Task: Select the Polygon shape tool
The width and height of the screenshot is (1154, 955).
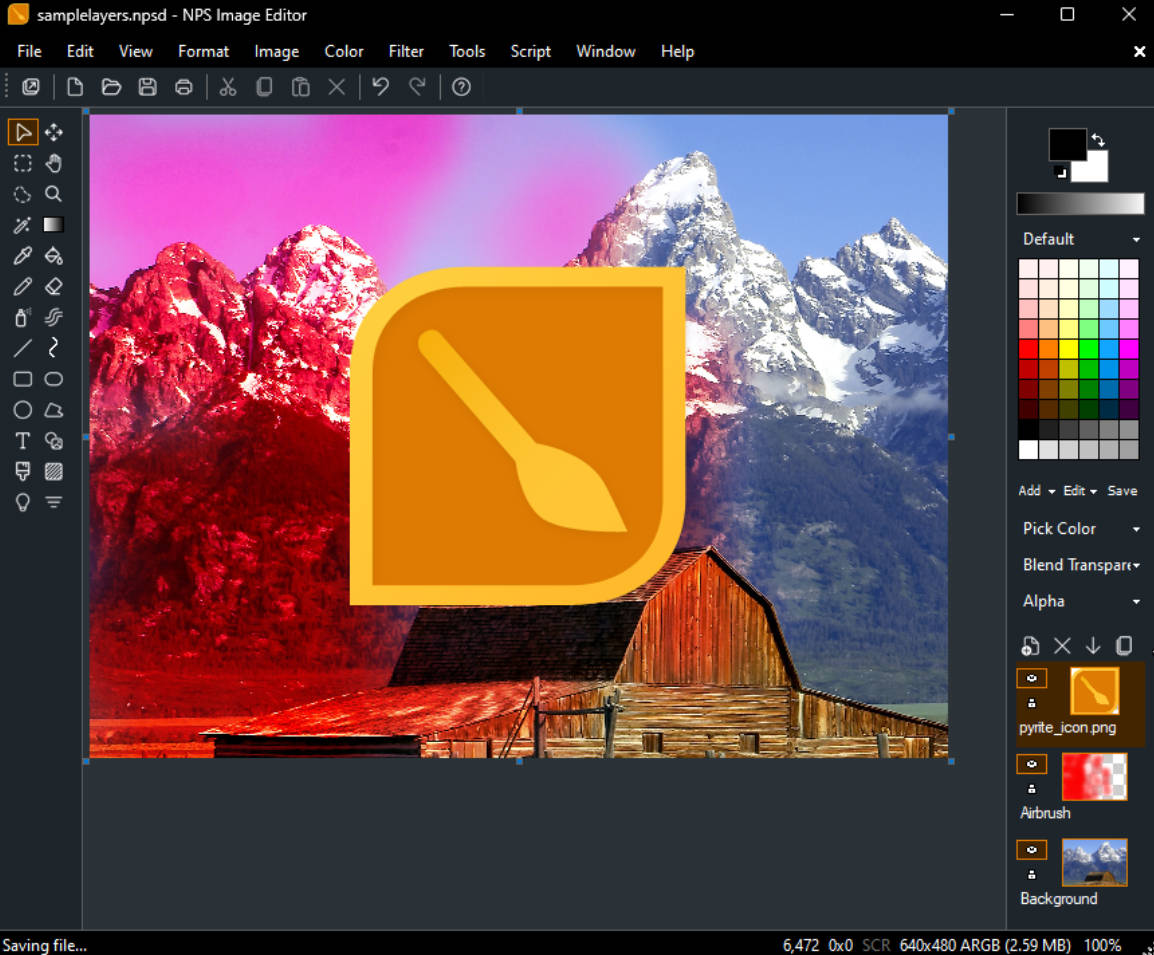Action: coord(54,410)
